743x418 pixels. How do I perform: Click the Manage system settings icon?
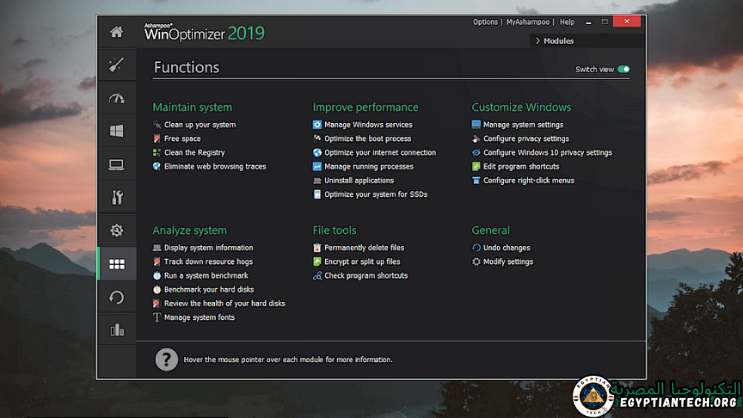[476, 125]
